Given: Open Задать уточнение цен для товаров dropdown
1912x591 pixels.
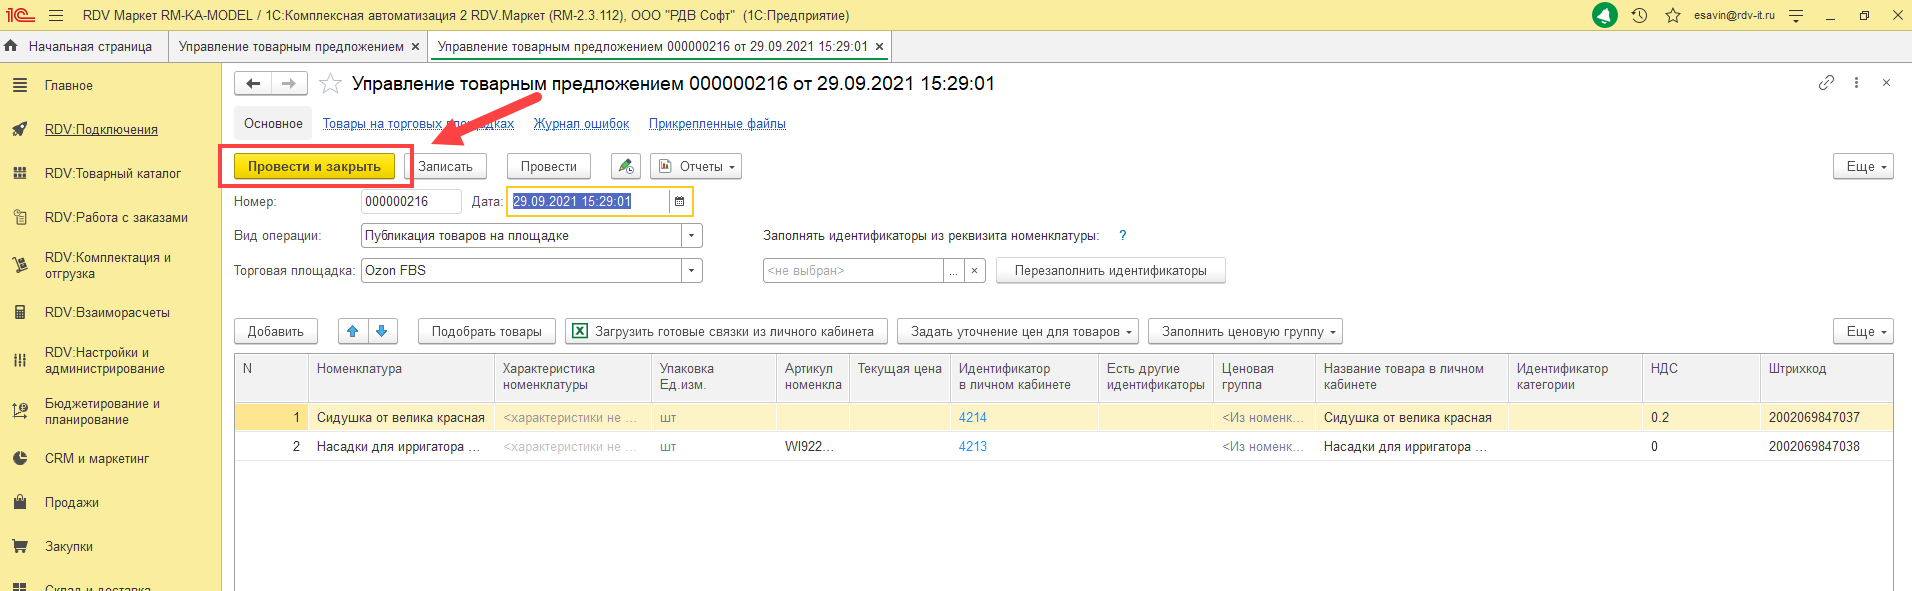Looking at the screenshot, I should click(1018, 332).
